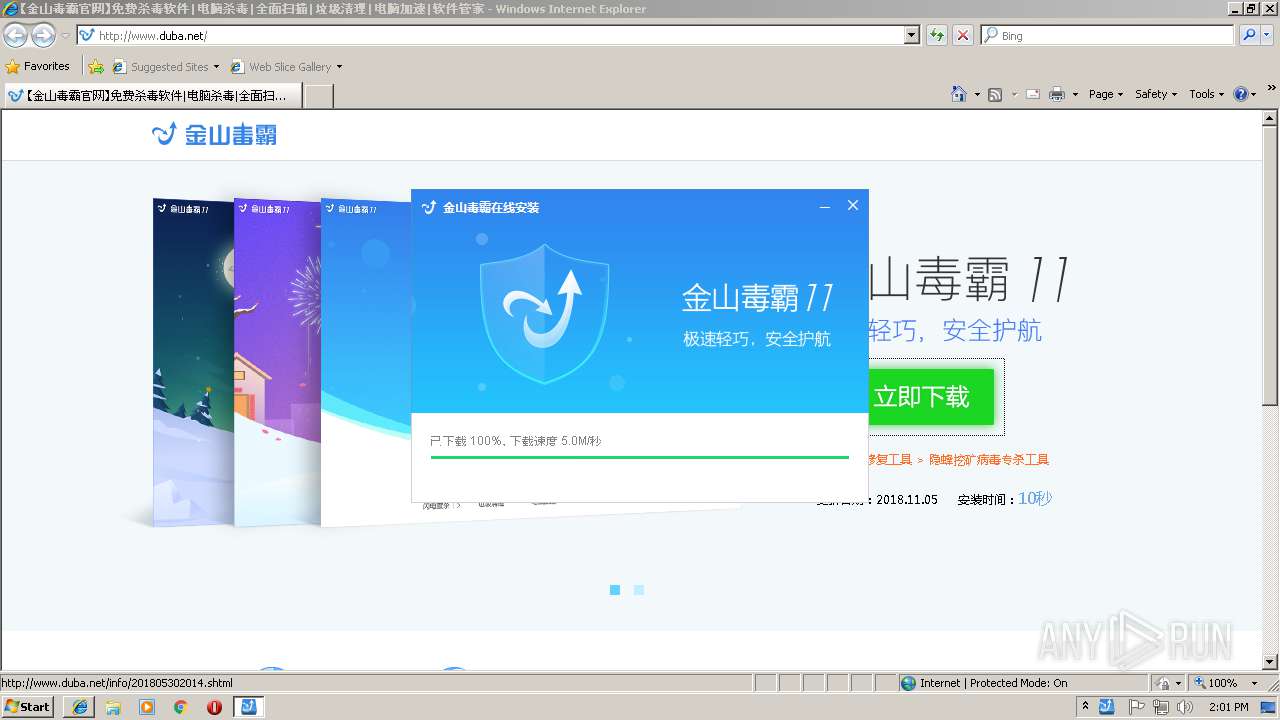Image resolution: width=1280 pixels, height=720 pixels.
Task: Open the Tools menu
Action: tap(1206, 94)
